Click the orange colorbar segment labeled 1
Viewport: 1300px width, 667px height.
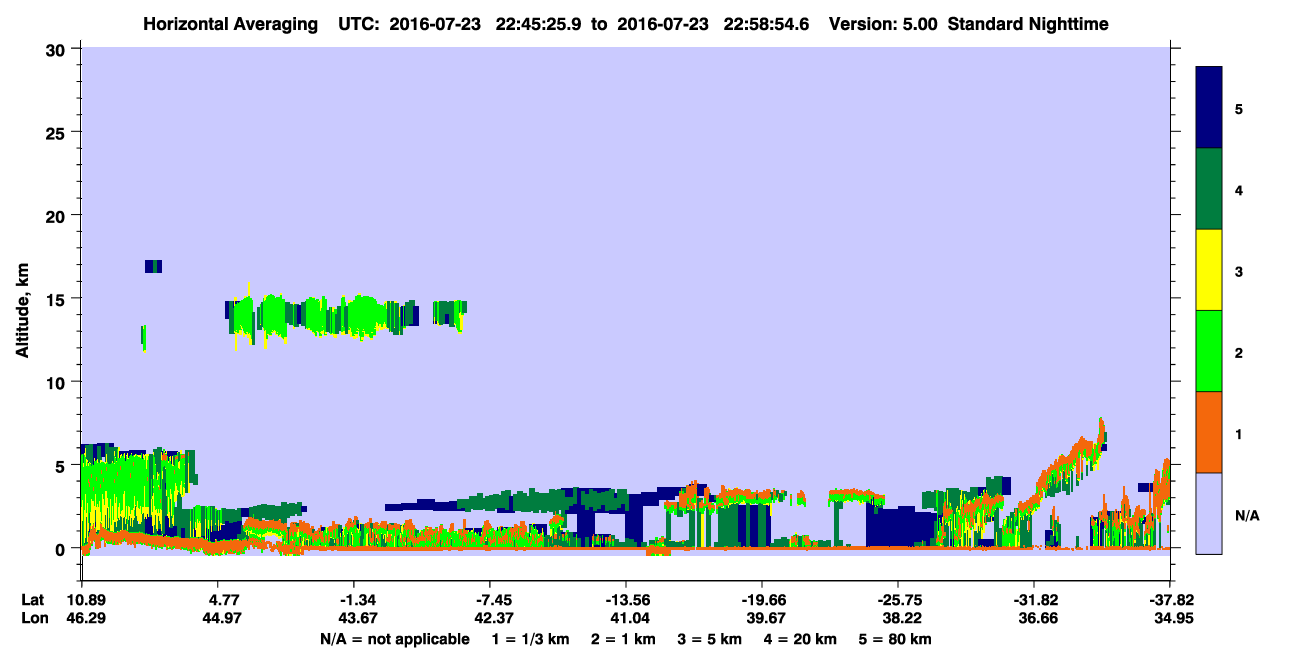(1209, 432)
